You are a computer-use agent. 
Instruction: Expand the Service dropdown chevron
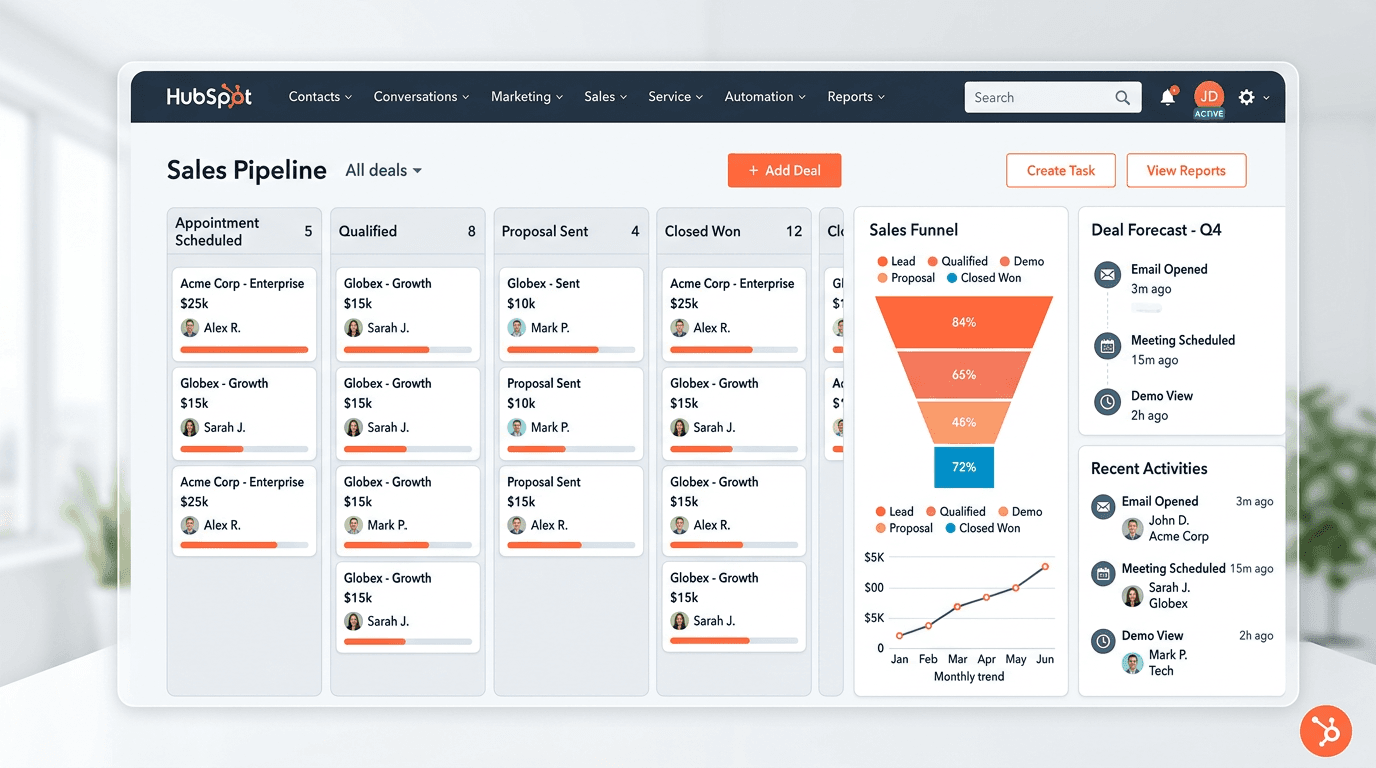click(x=700, y=98)
